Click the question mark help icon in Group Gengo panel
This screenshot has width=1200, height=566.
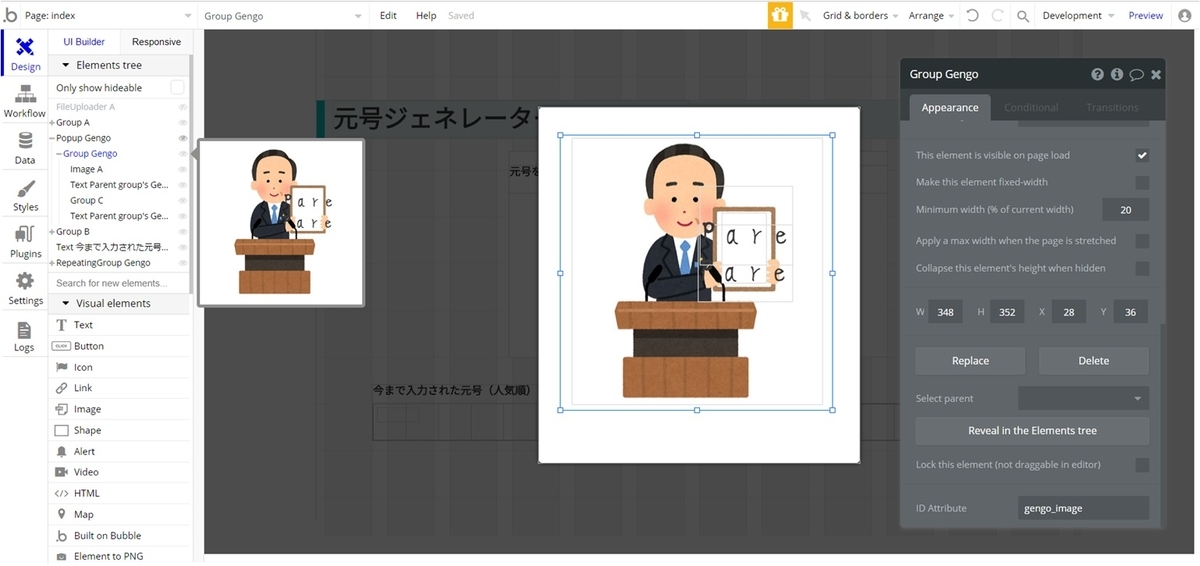pyautogui.click(x=1098, y=74)
